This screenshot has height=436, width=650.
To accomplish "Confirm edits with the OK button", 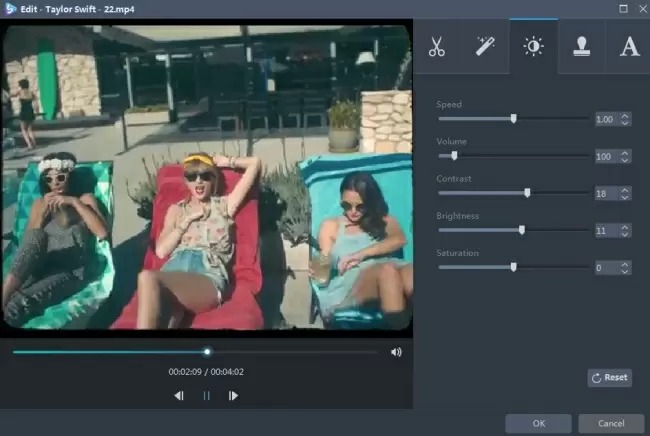I will click(x=538, y=423).
